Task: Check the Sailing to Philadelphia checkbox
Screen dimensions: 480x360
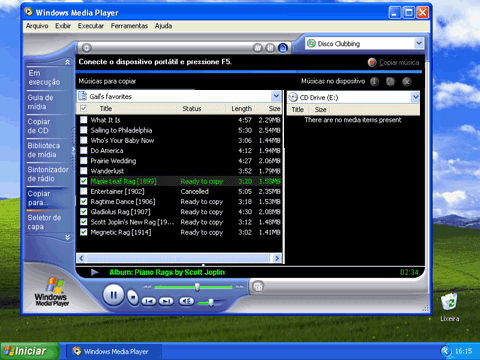Action: click(x=84, y=130)
